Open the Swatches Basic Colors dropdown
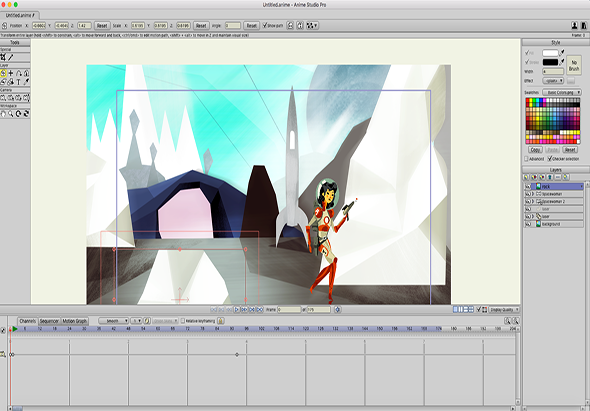Screen dimensions: 590x411 562,92
